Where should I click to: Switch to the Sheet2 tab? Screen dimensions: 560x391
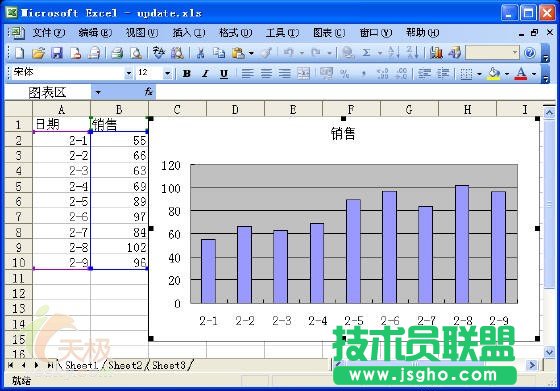click(125, 365)
